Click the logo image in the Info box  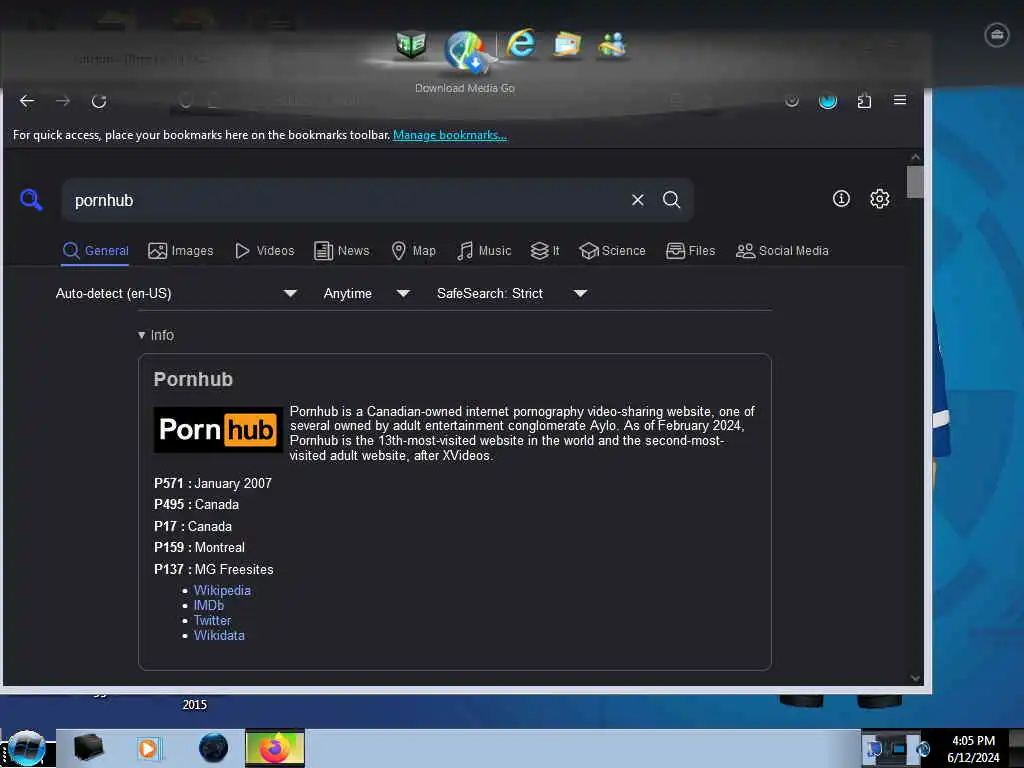[217, 430]
